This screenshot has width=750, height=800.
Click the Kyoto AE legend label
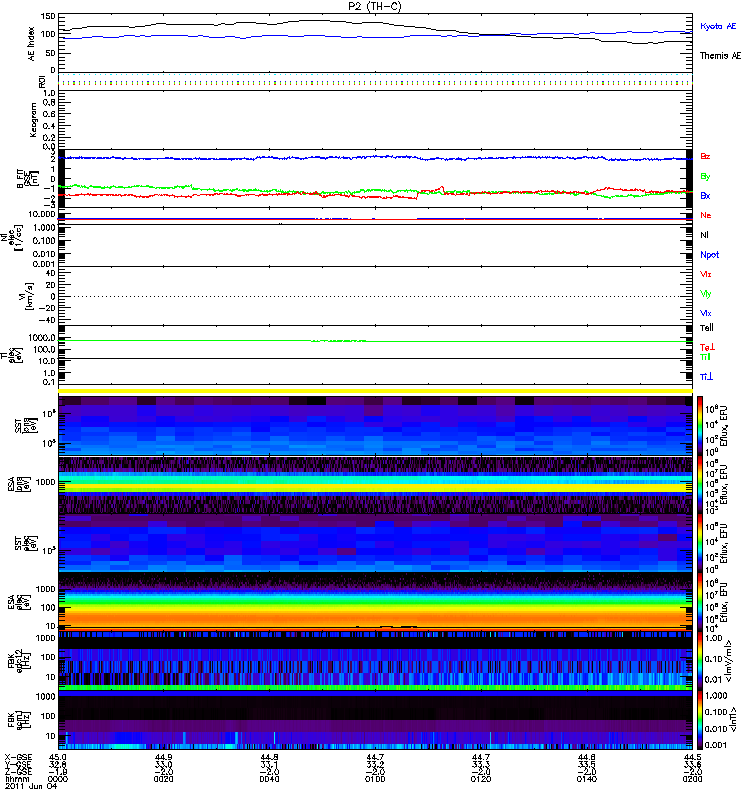[720, 26]
